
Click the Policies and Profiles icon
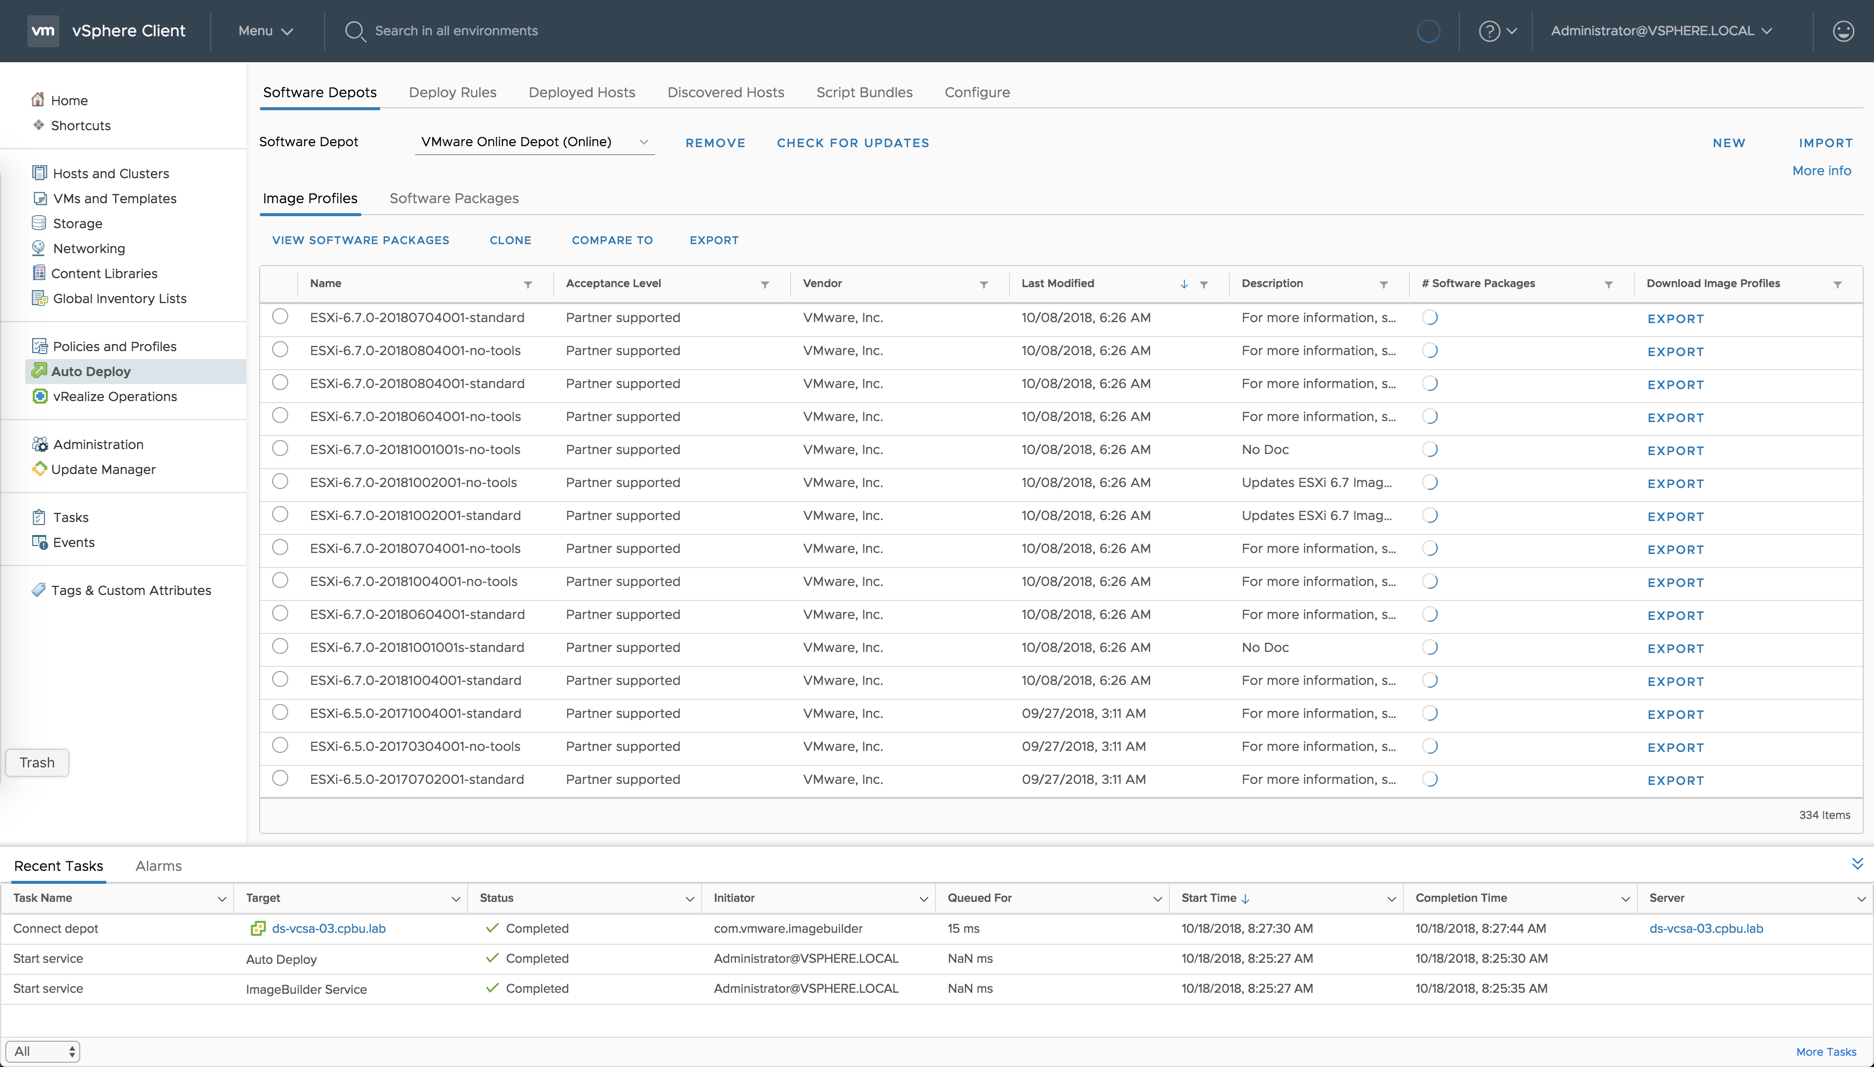coord(39,346)
